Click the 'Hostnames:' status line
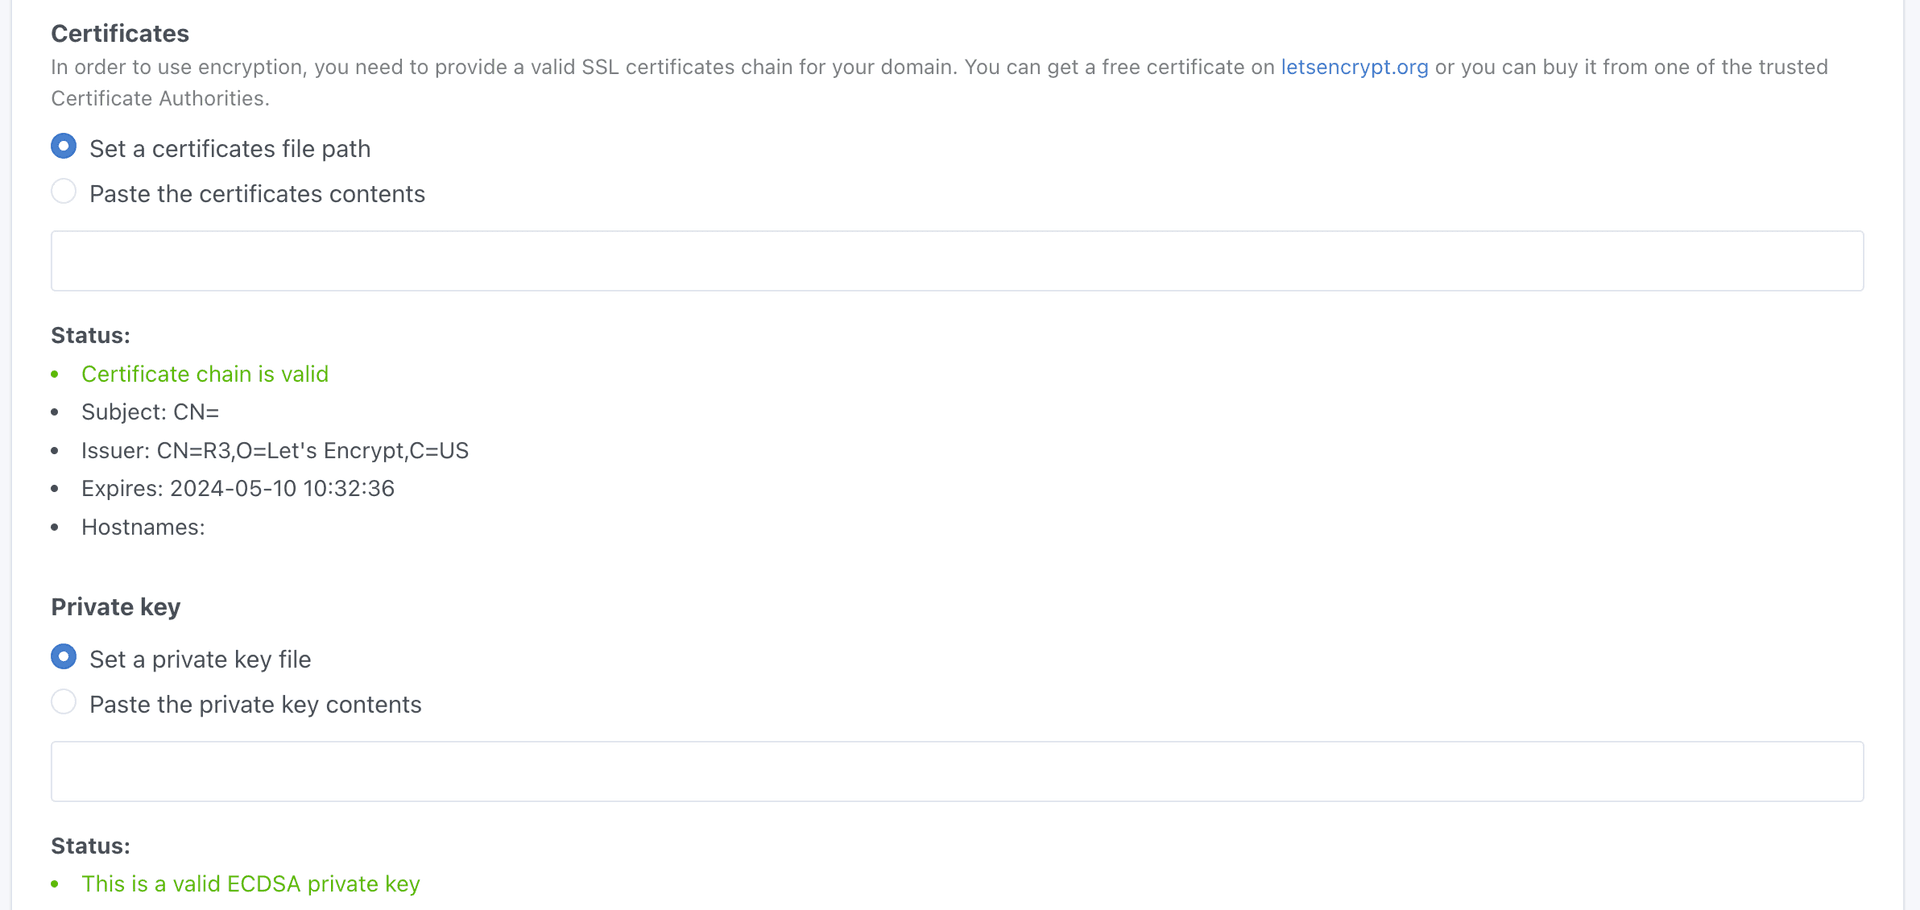1920x910 pixels. 143,527
